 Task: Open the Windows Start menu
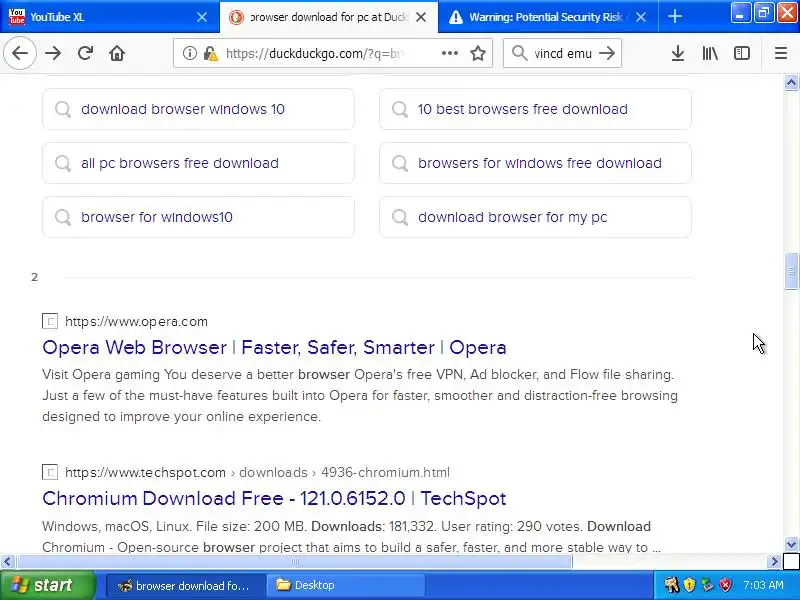click(x=47, y=585)
